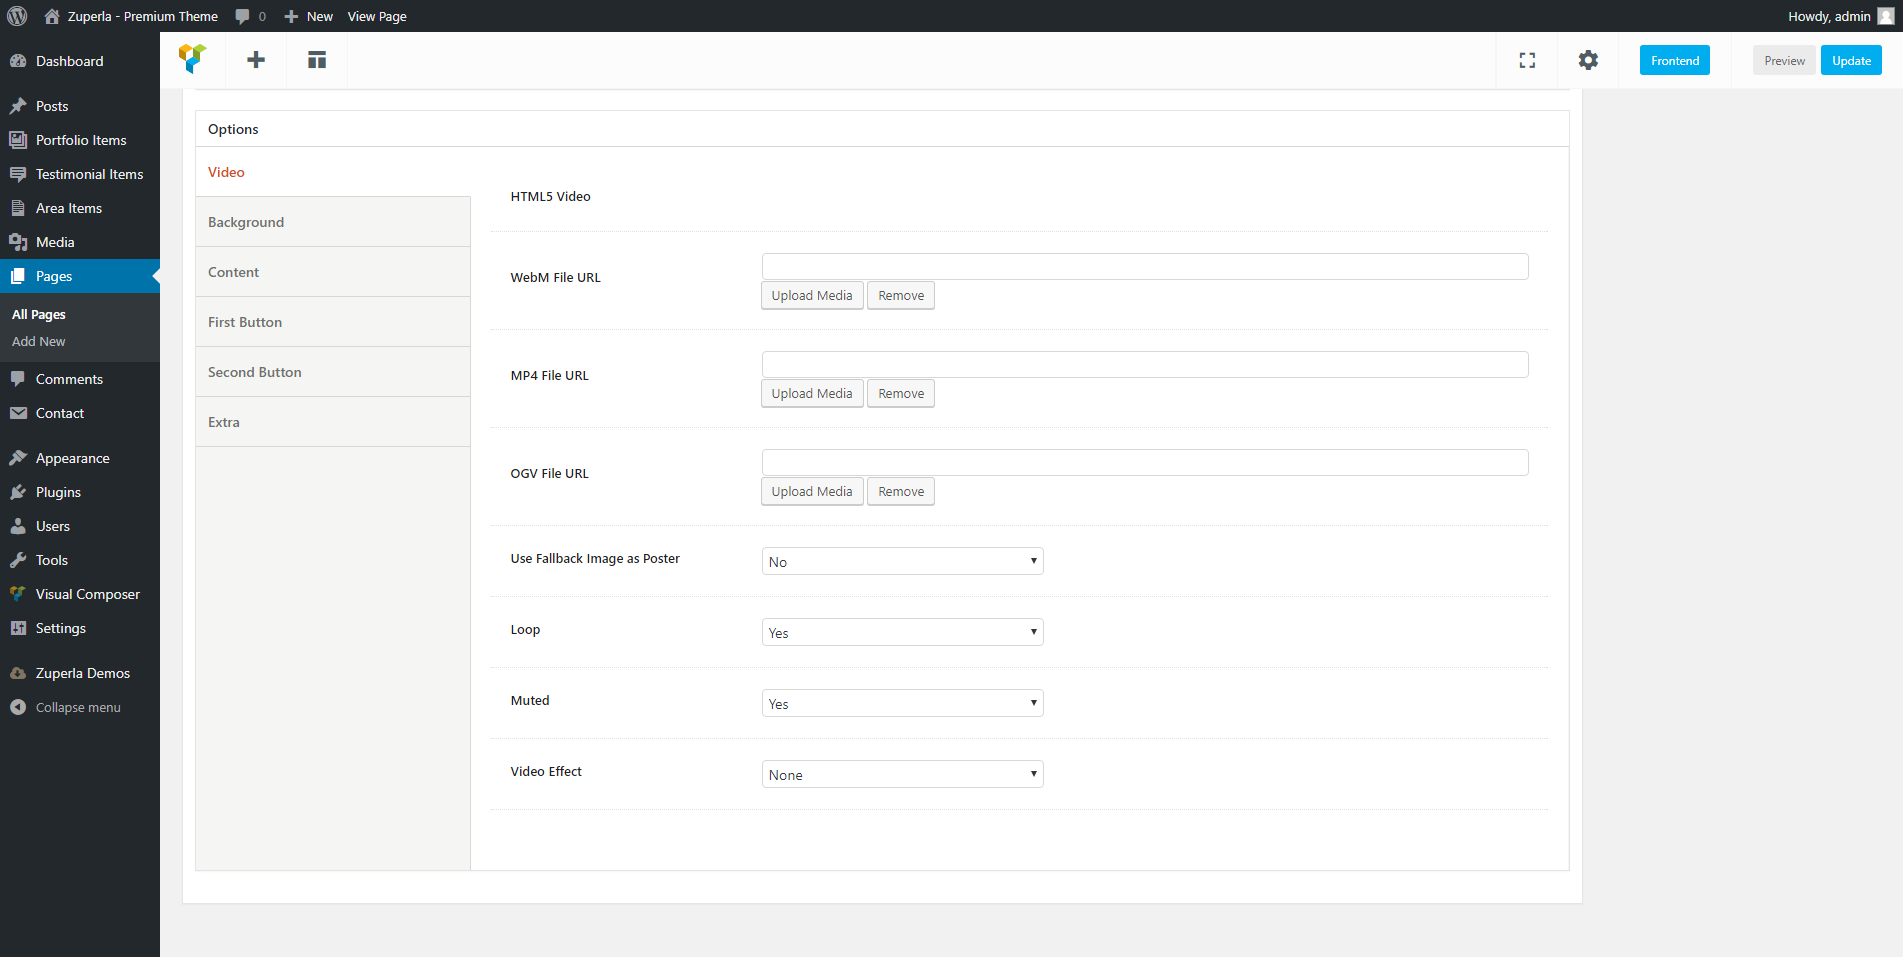Remove the MP4 file URL

901,394
